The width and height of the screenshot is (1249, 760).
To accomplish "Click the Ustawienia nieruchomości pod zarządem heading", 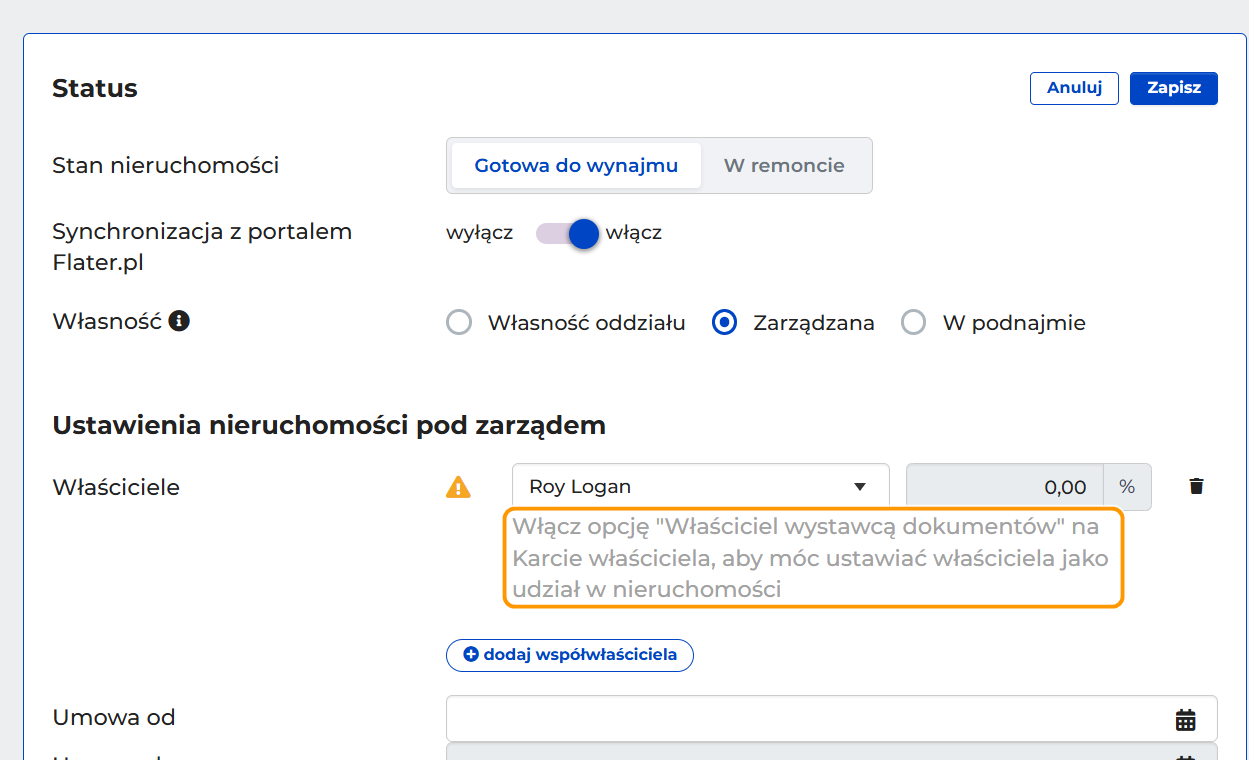I will (x=329, y=425).
